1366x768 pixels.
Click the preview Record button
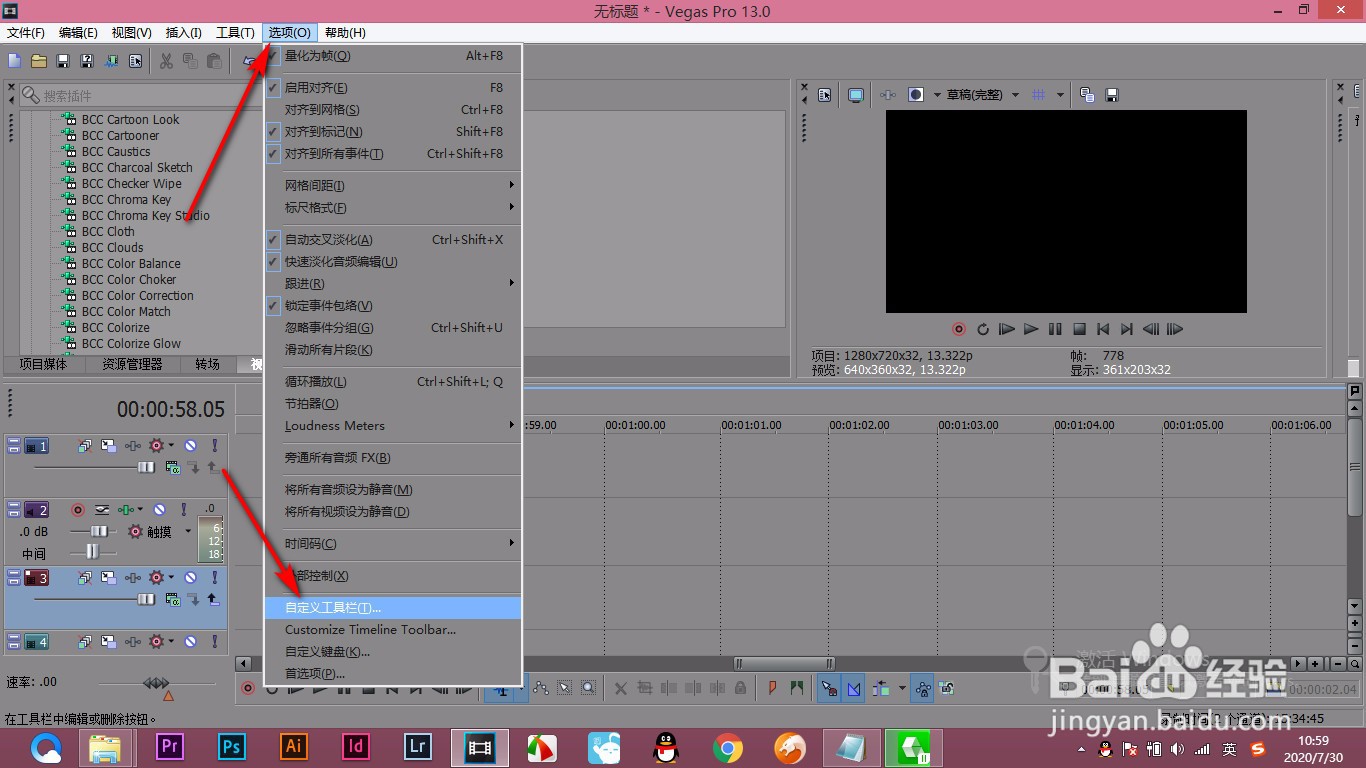pyautogui.click(x=959, y=329)
